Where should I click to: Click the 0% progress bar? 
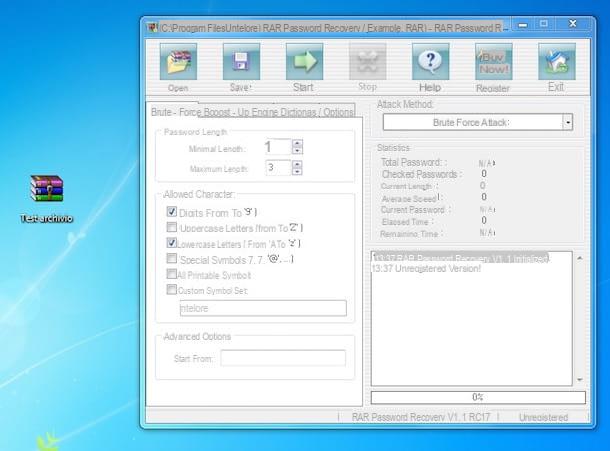(x=478, y=397)
